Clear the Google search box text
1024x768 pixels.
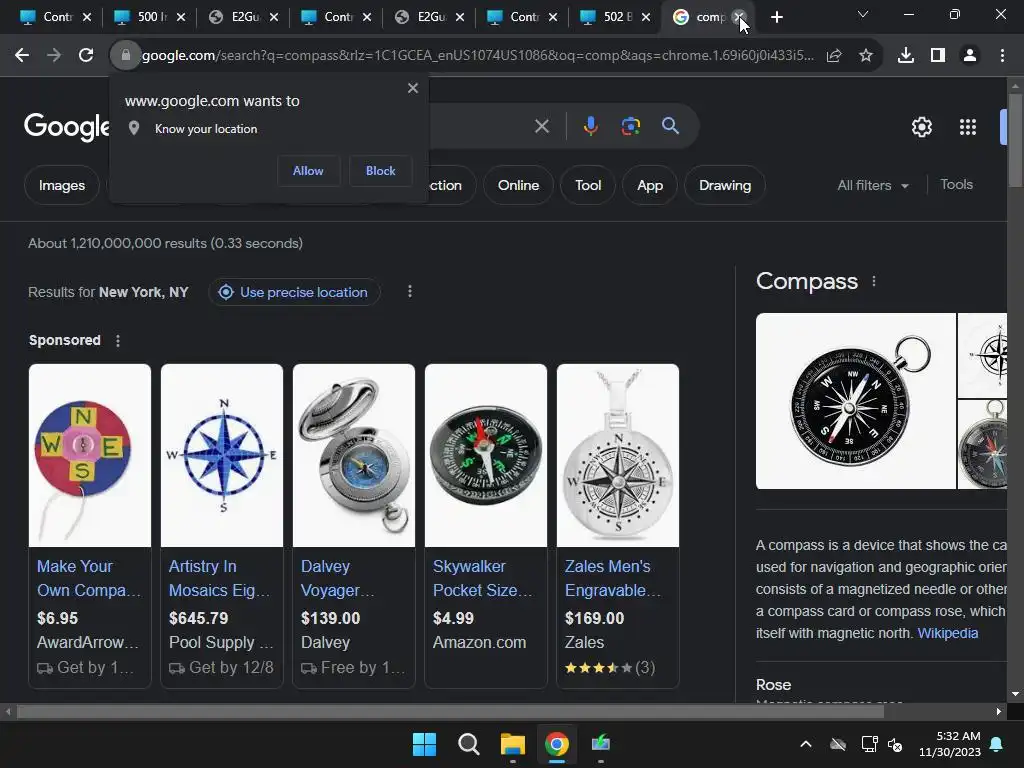[x=541, y=126]
